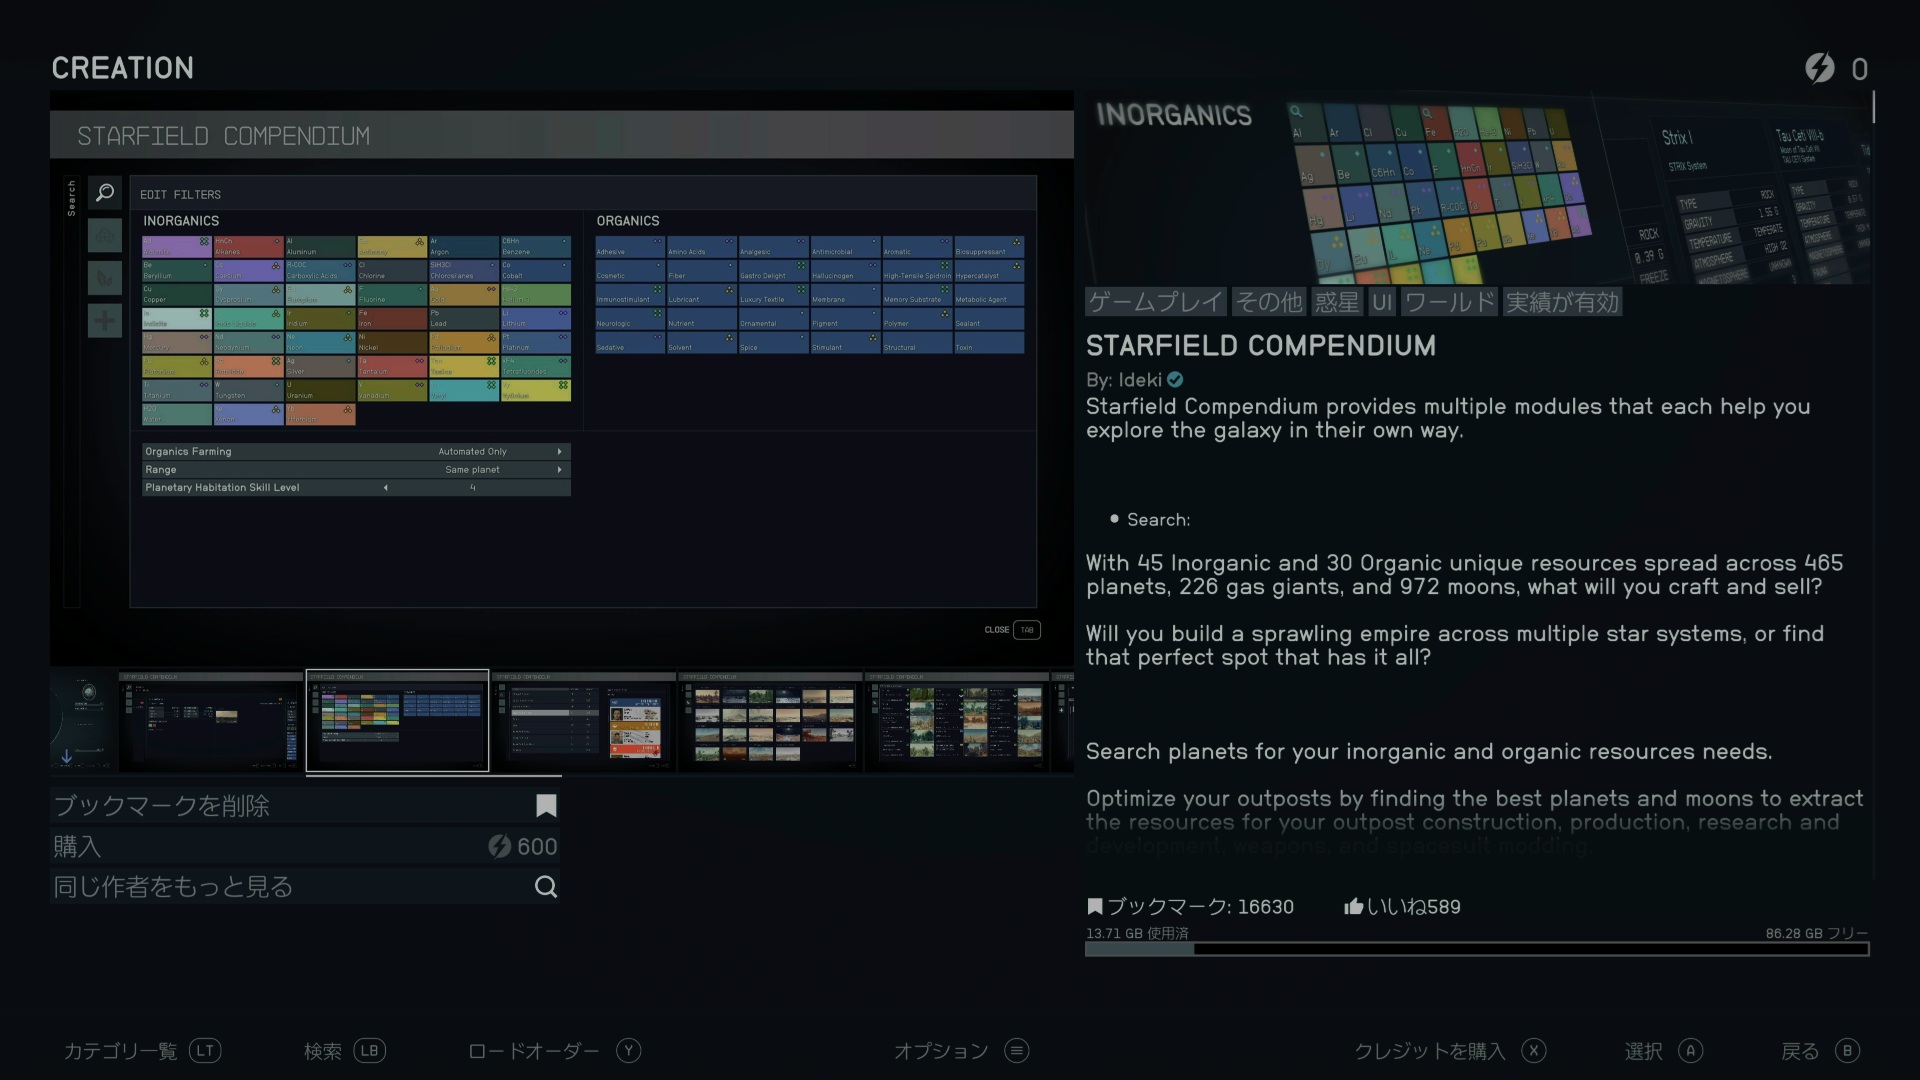Click the X glyph for クレジットを購入

coord(1534,1051)
